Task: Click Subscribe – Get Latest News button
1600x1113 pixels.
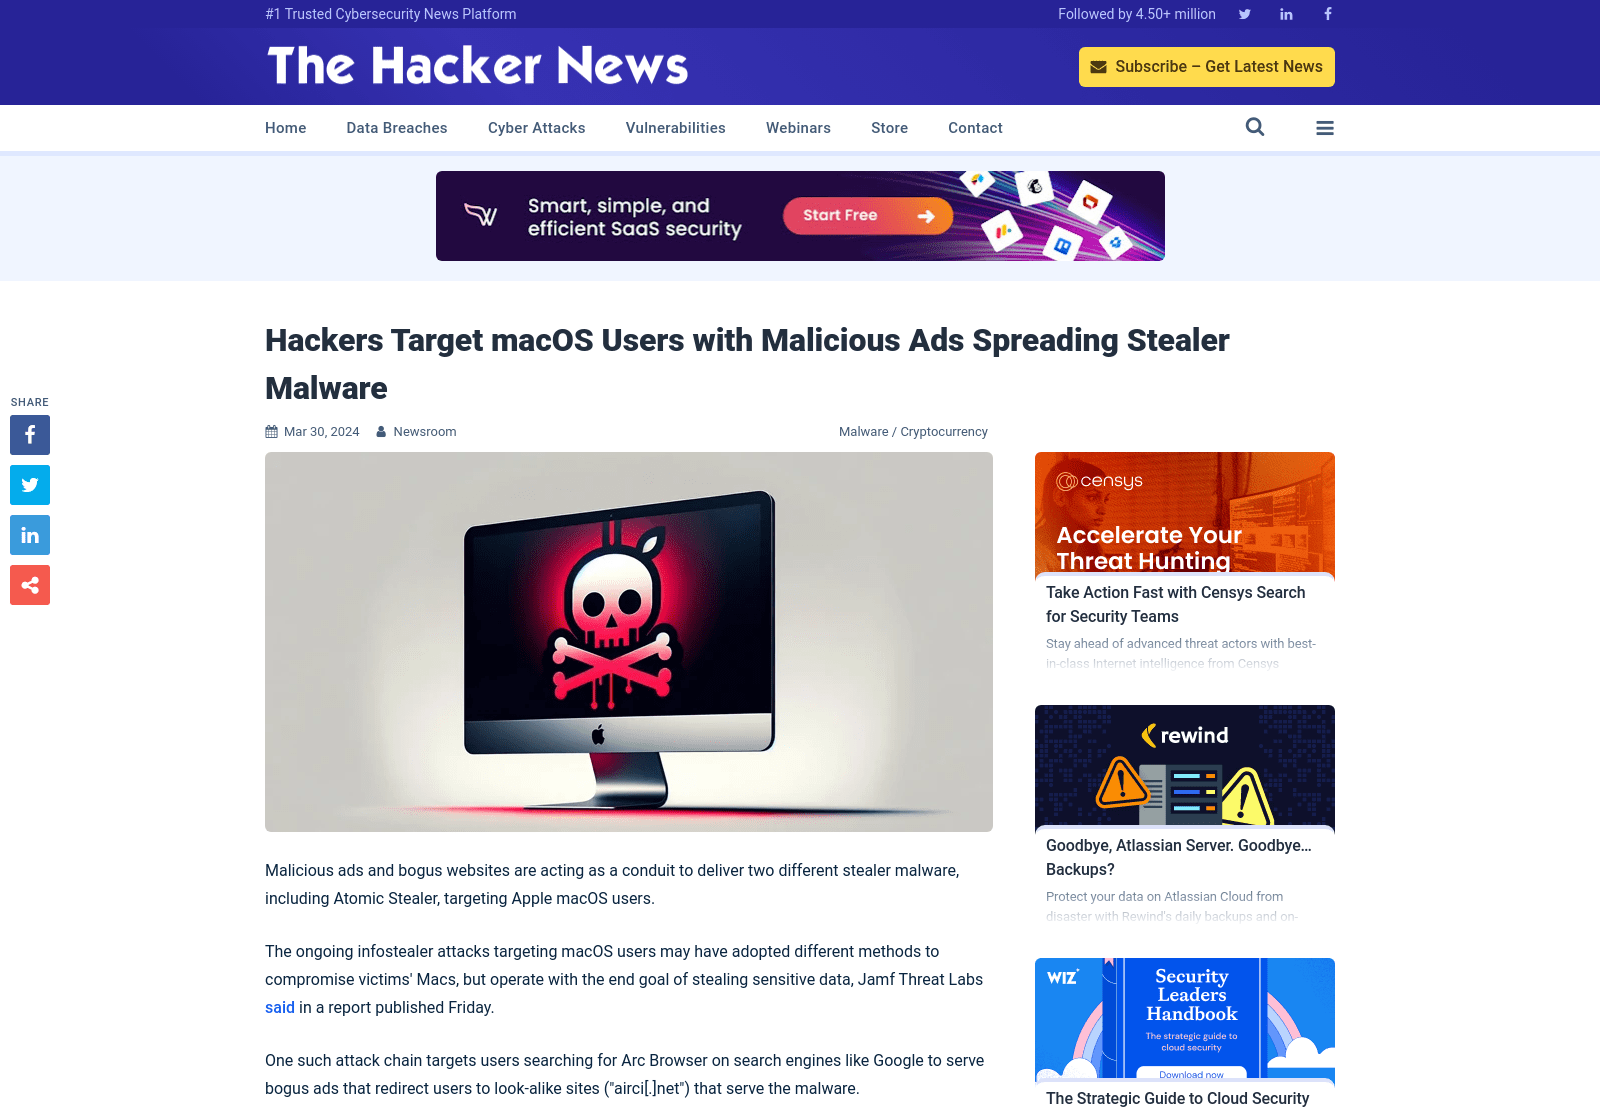Action: point(1206,67)
